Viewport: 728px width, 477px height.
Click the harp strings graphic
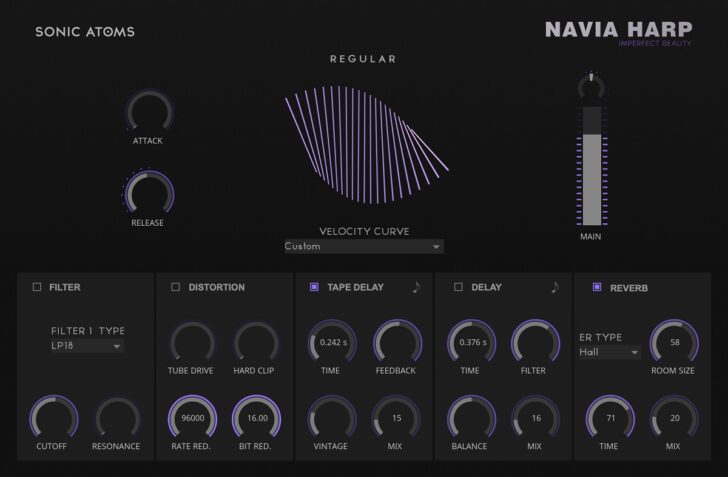click(366, 144)
